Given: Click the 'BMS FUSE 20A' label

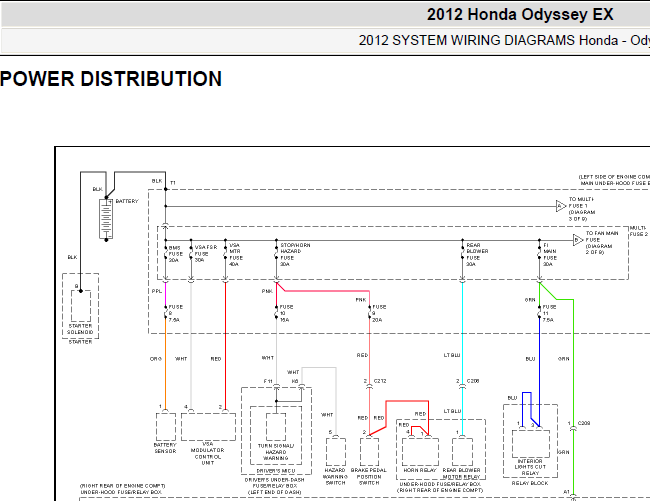Looking at the screenshot, I should 175,254.
